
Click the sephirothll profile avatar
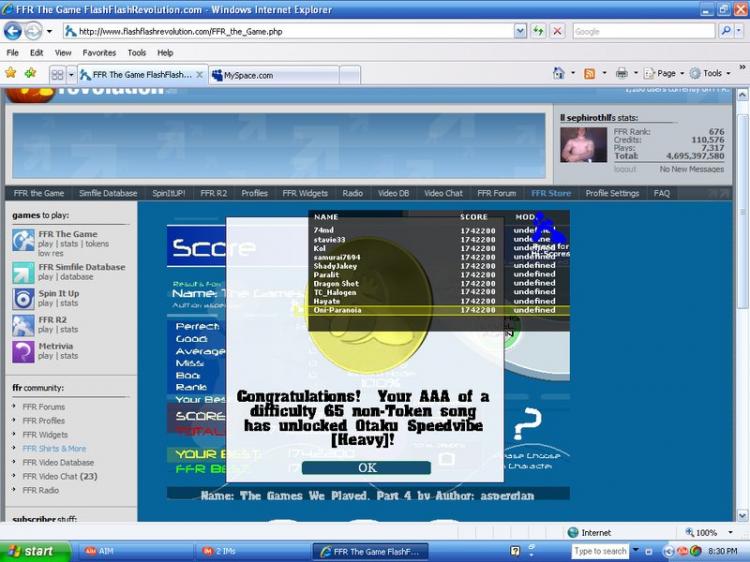click(x=582, y=144)
